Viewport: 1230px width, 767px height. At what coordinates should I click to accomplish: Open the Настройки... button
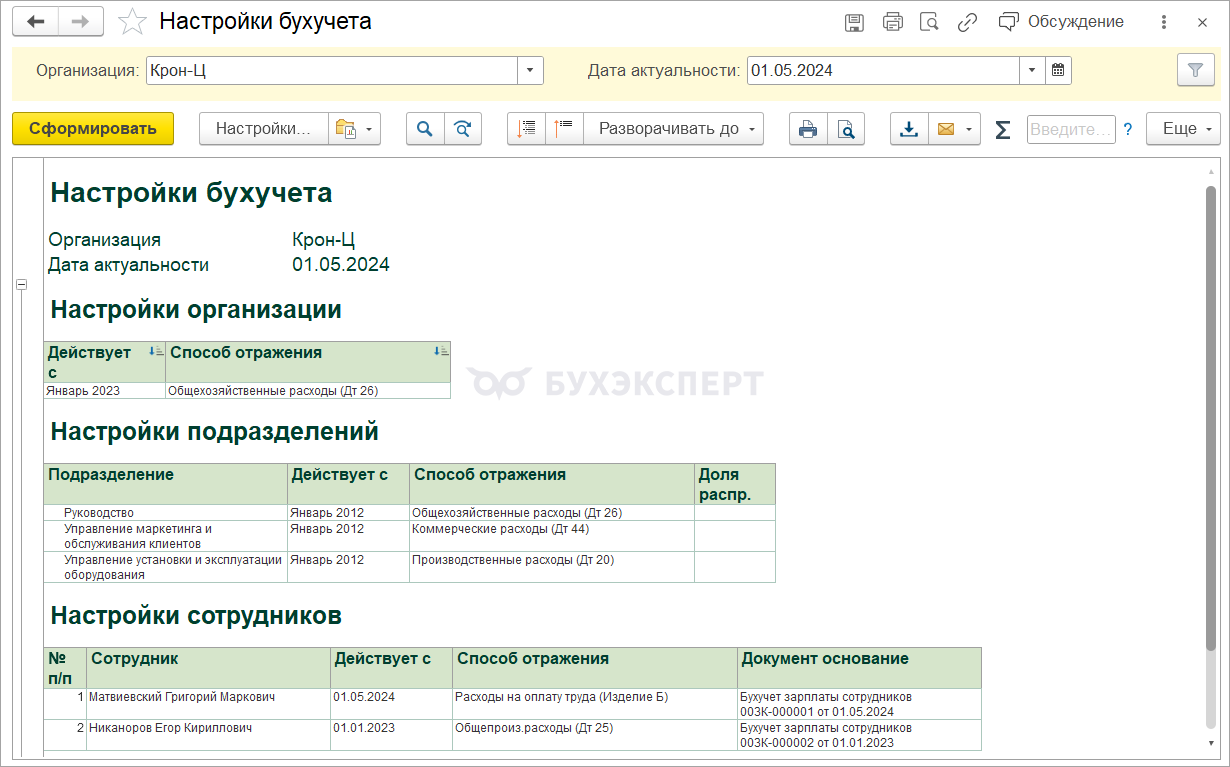coord(264,129)
